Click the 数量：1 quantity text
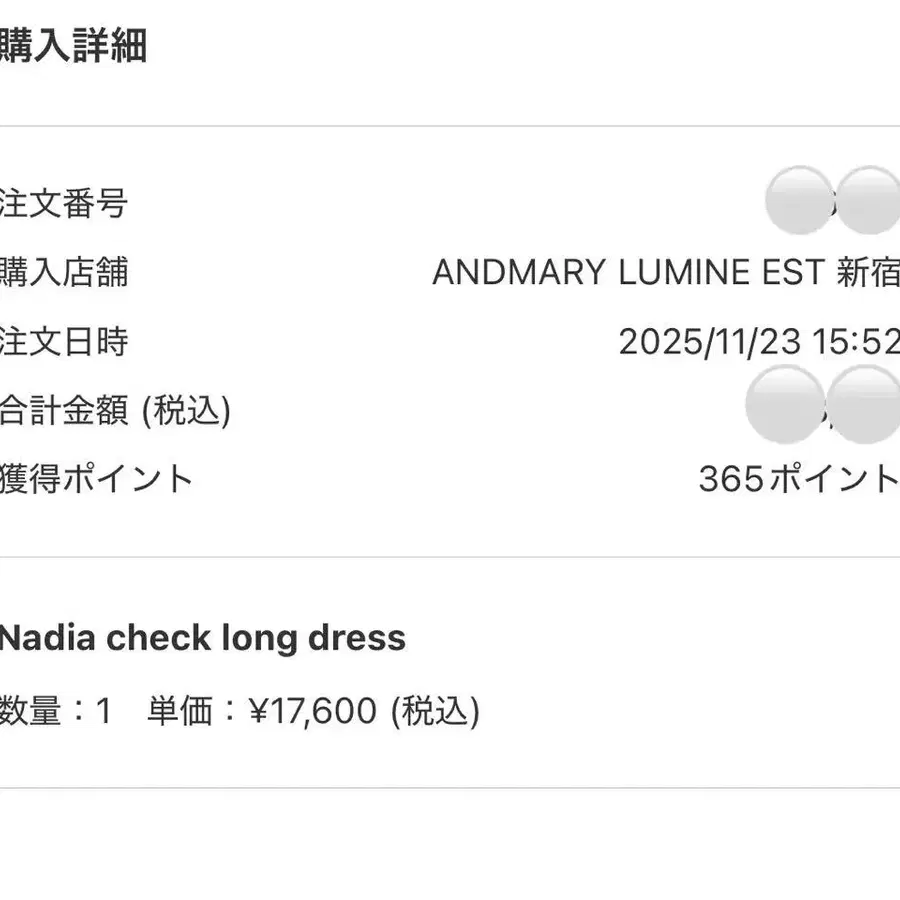Screen dimensions: 900x900 point(55,711)
